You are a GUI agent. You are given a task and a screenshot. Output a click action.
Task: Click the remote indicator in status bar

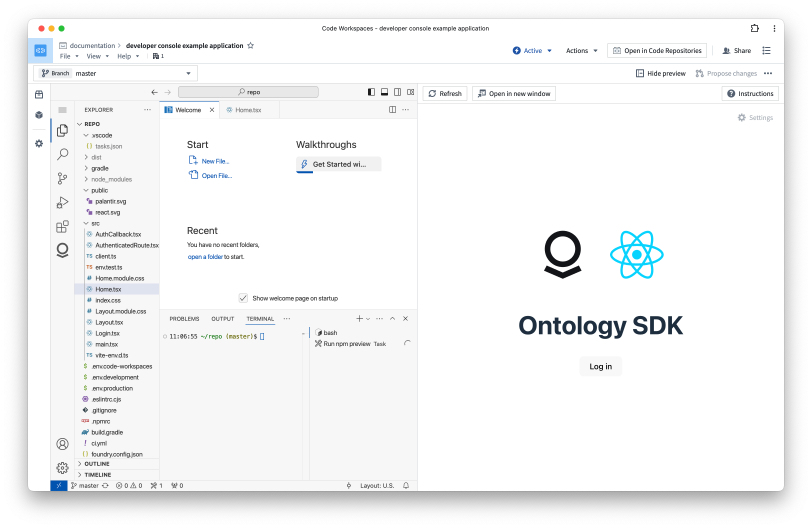(59, 486)
